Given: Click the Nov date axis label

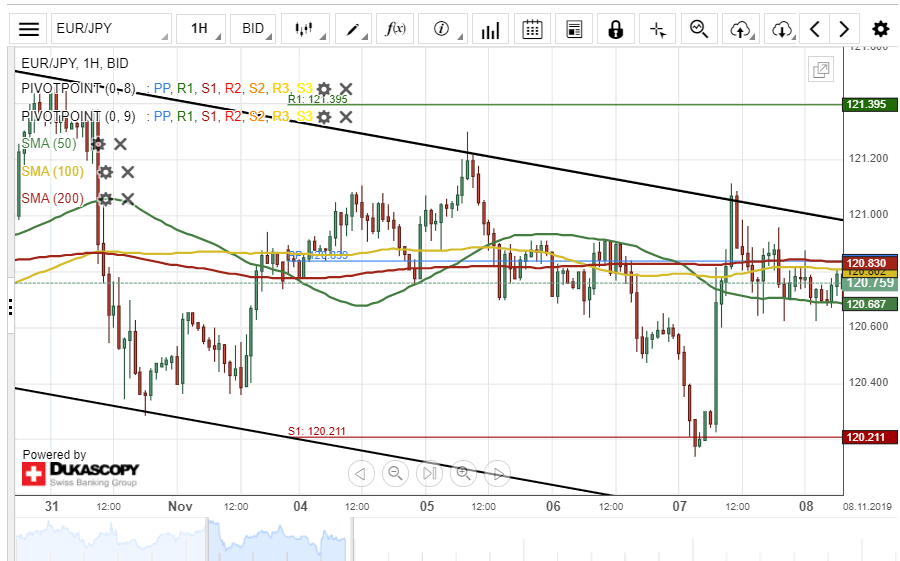Looking at the screenshot, I should click(x=180, y=506).
